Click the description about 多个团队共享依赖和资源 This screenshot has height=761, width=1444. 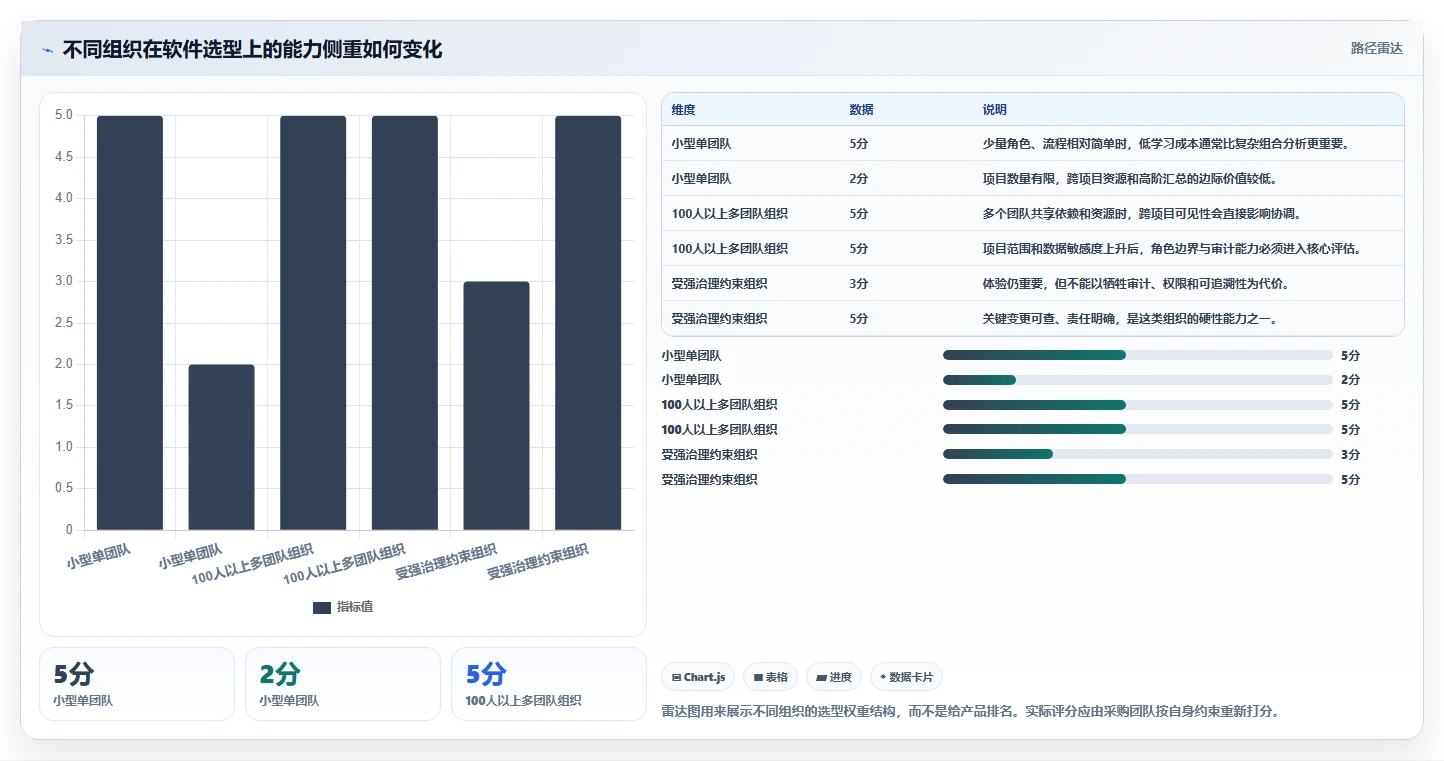point(1142,214)
